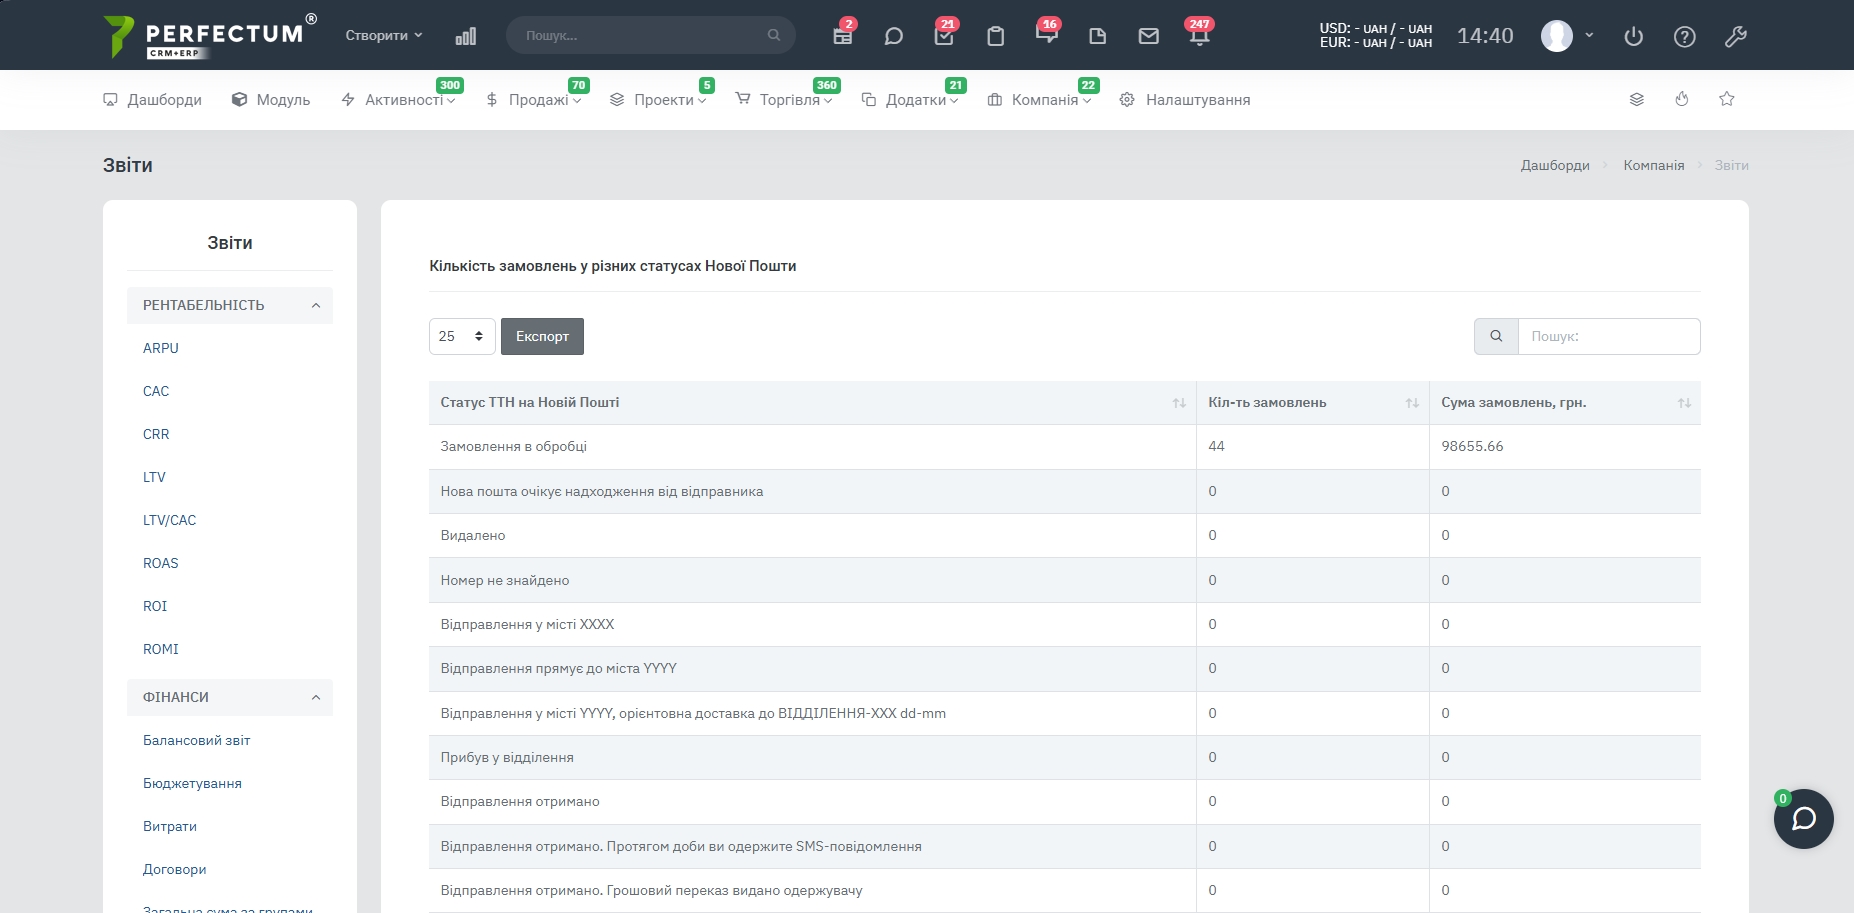Open the CAC report link
The height and width of the screenshot is (913, 1854).
(156, 391)
